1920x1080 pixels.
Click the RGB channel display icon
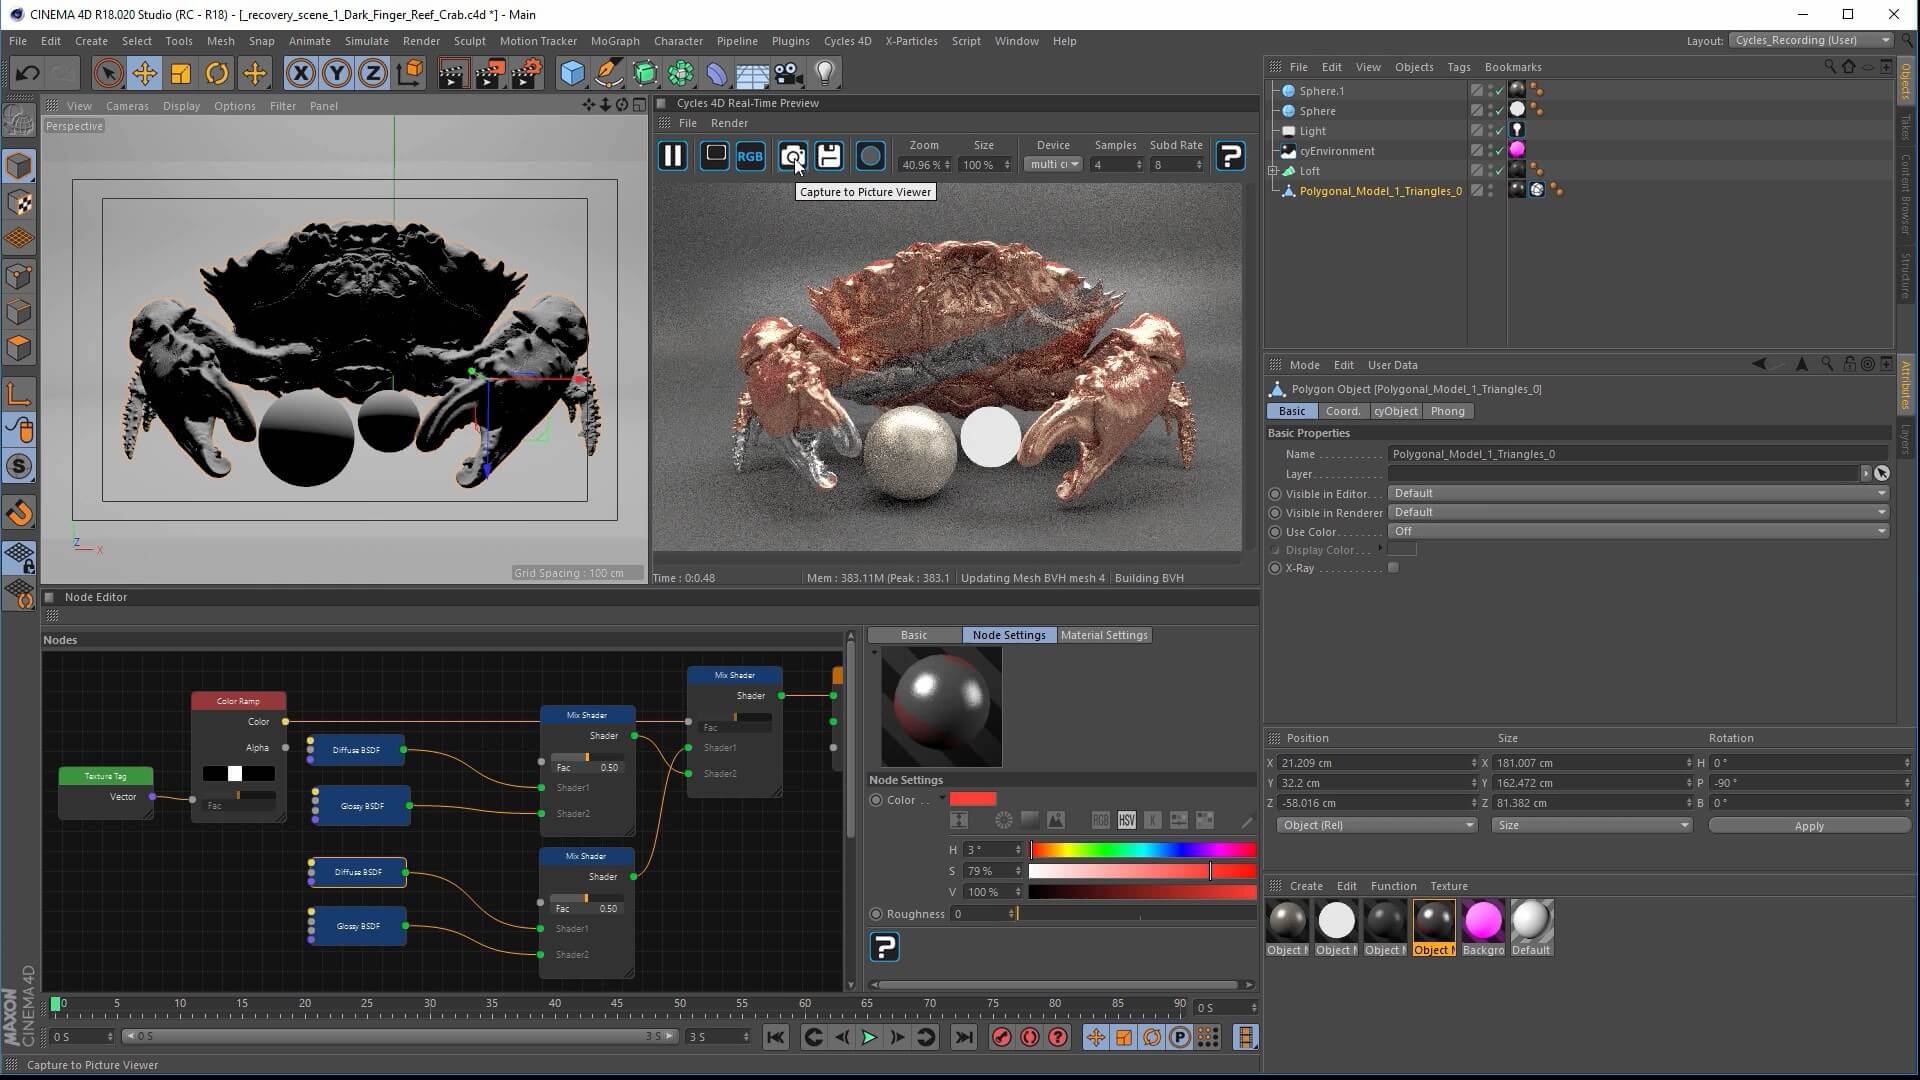[x=750, y=156]
